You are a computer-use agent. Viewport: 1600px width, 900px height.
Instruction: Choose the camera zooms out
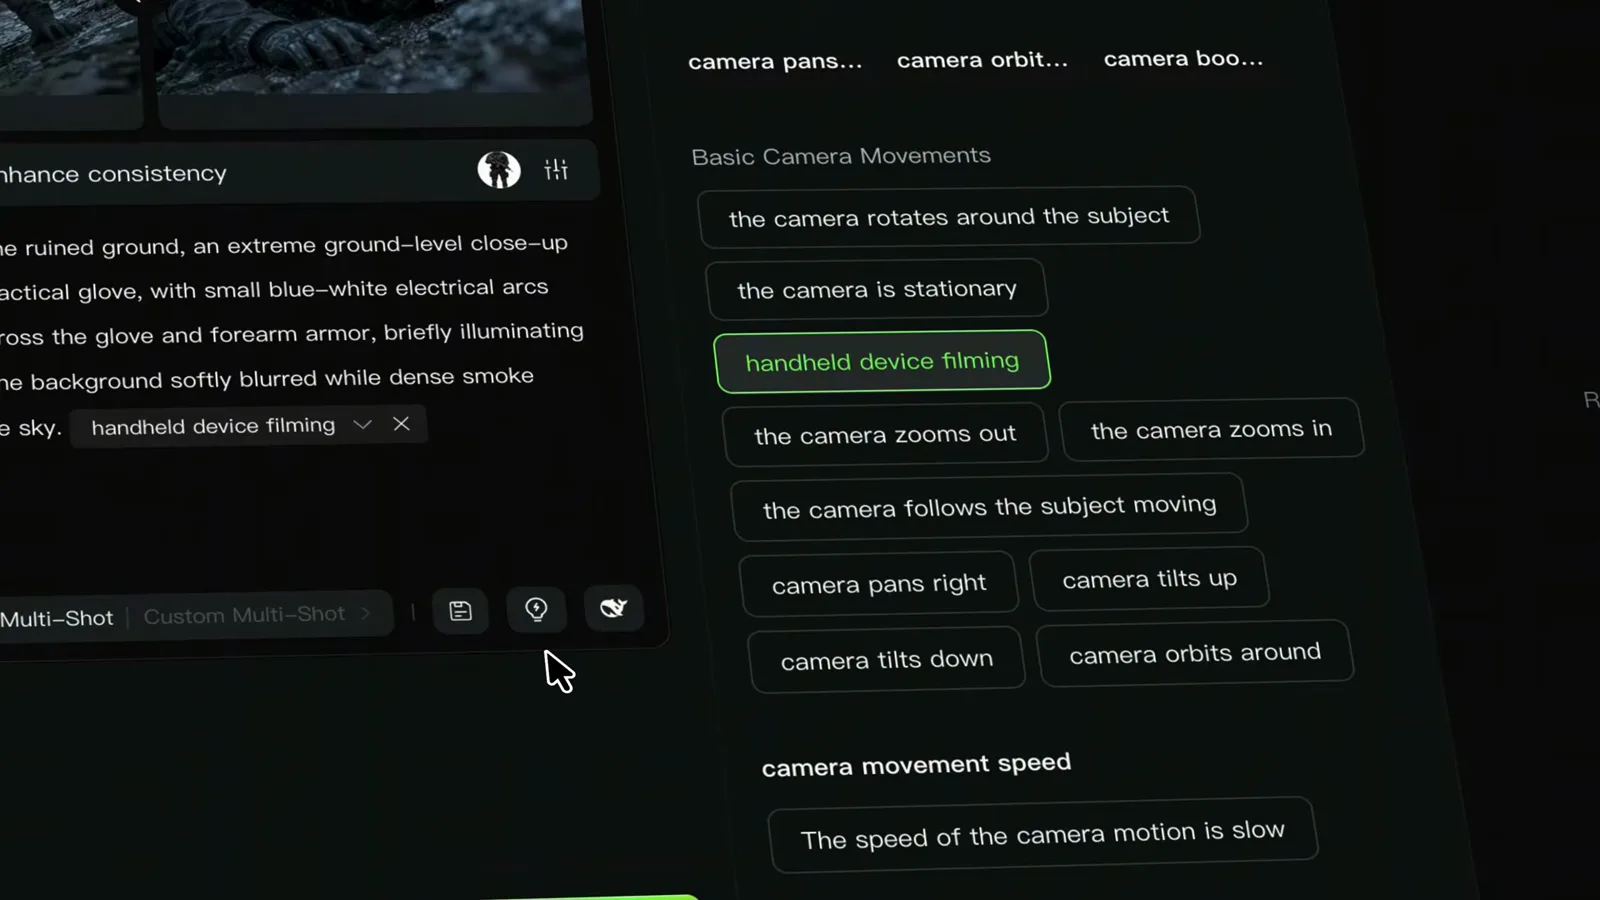coord(884,435)
